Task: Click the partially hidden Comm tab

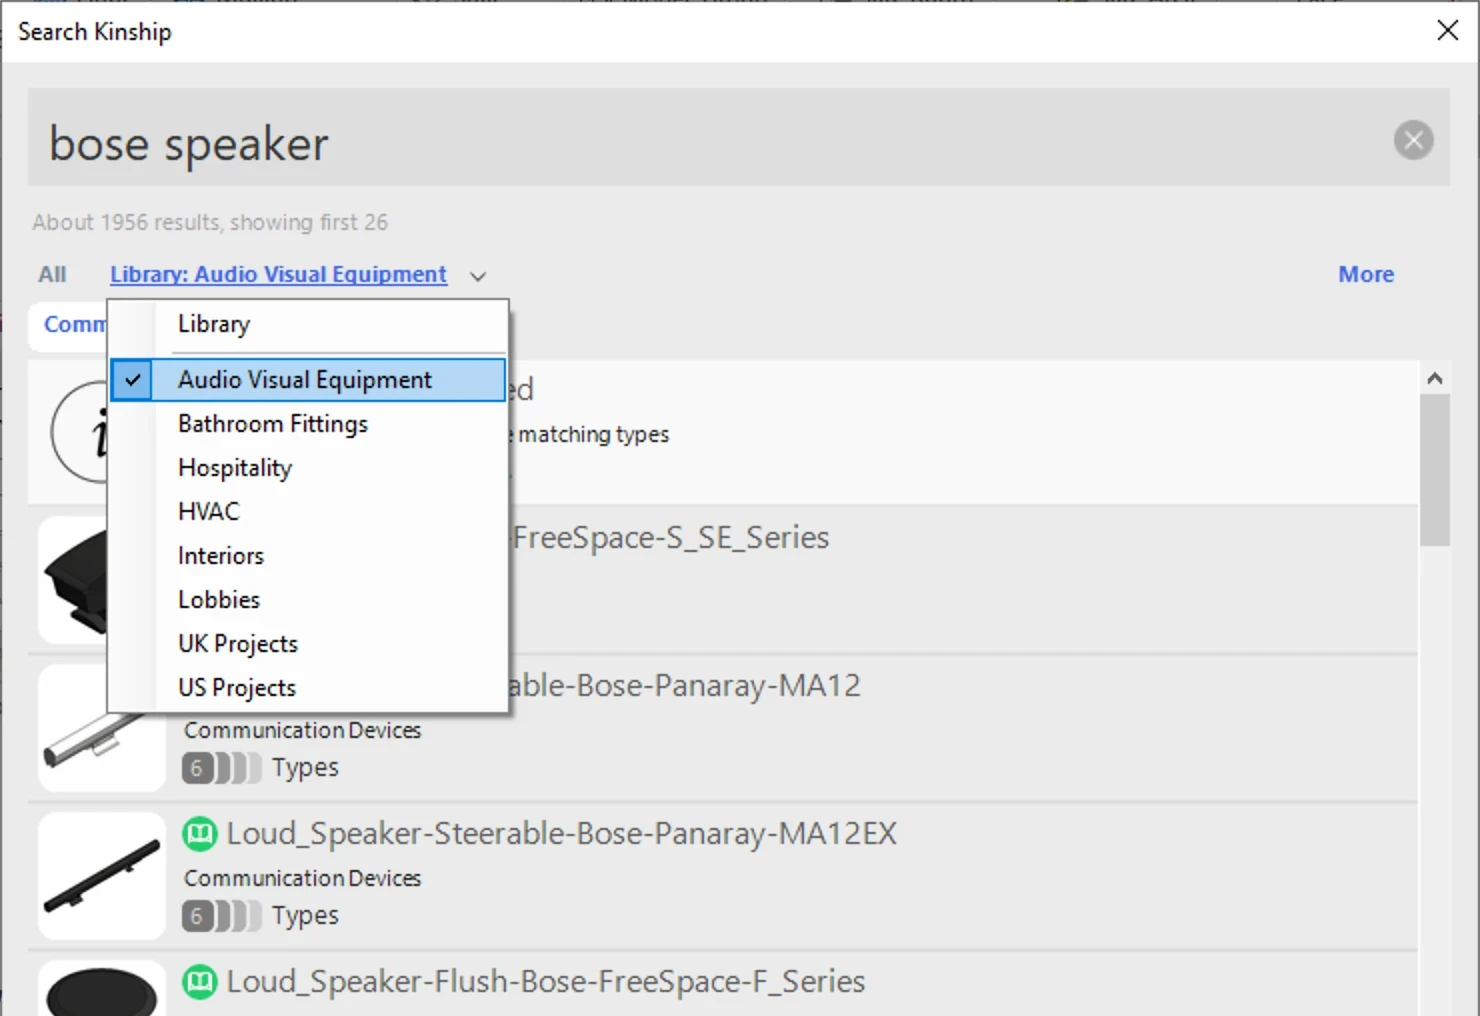Action: click(x=68, y=325)
